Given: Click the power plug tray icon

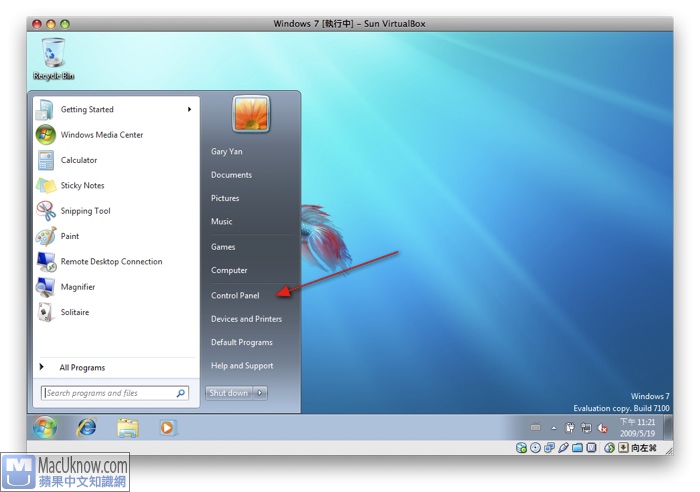Looking at the screenshot, I should 570,428.
